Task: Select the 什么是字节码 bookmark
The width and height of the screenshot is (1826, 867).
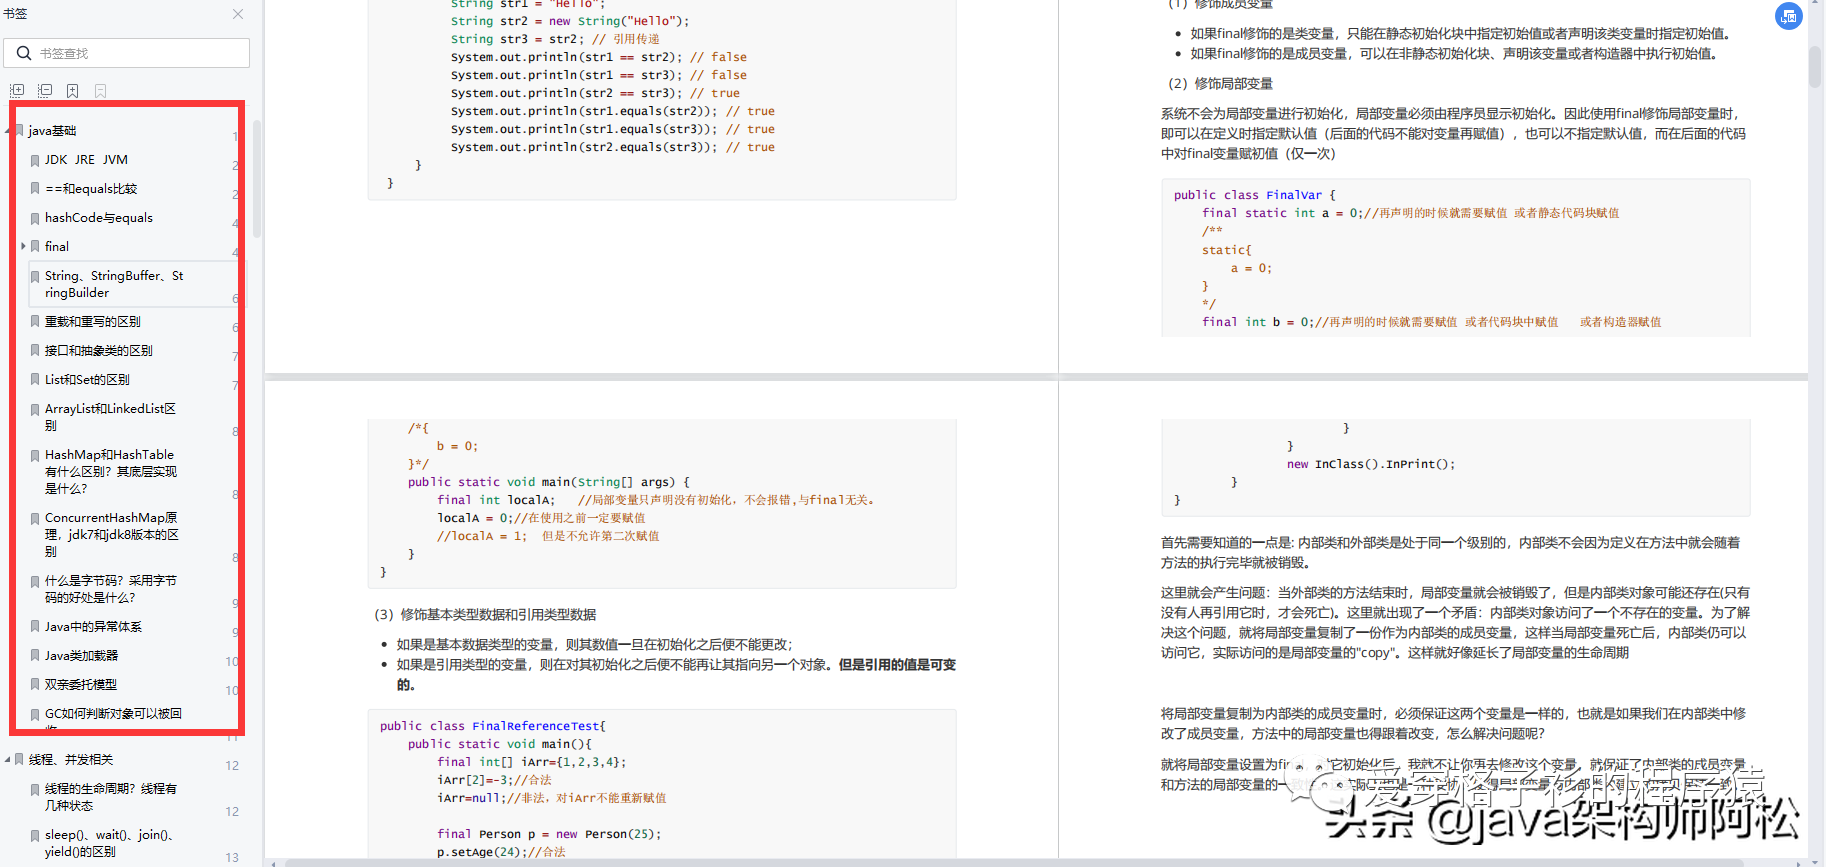Action: [x=111, y=589]
